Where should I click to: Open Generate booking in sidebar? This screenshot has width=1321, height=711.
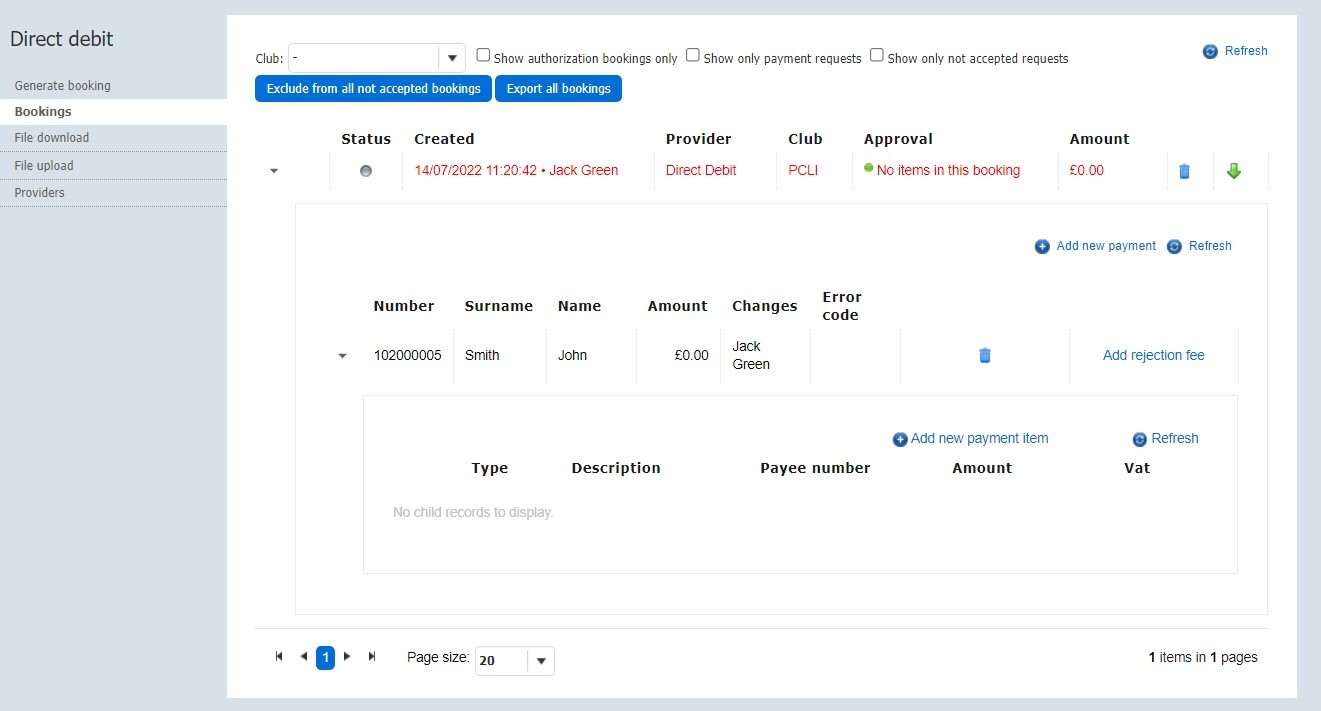pyautogui.click(x=63, y=86)
